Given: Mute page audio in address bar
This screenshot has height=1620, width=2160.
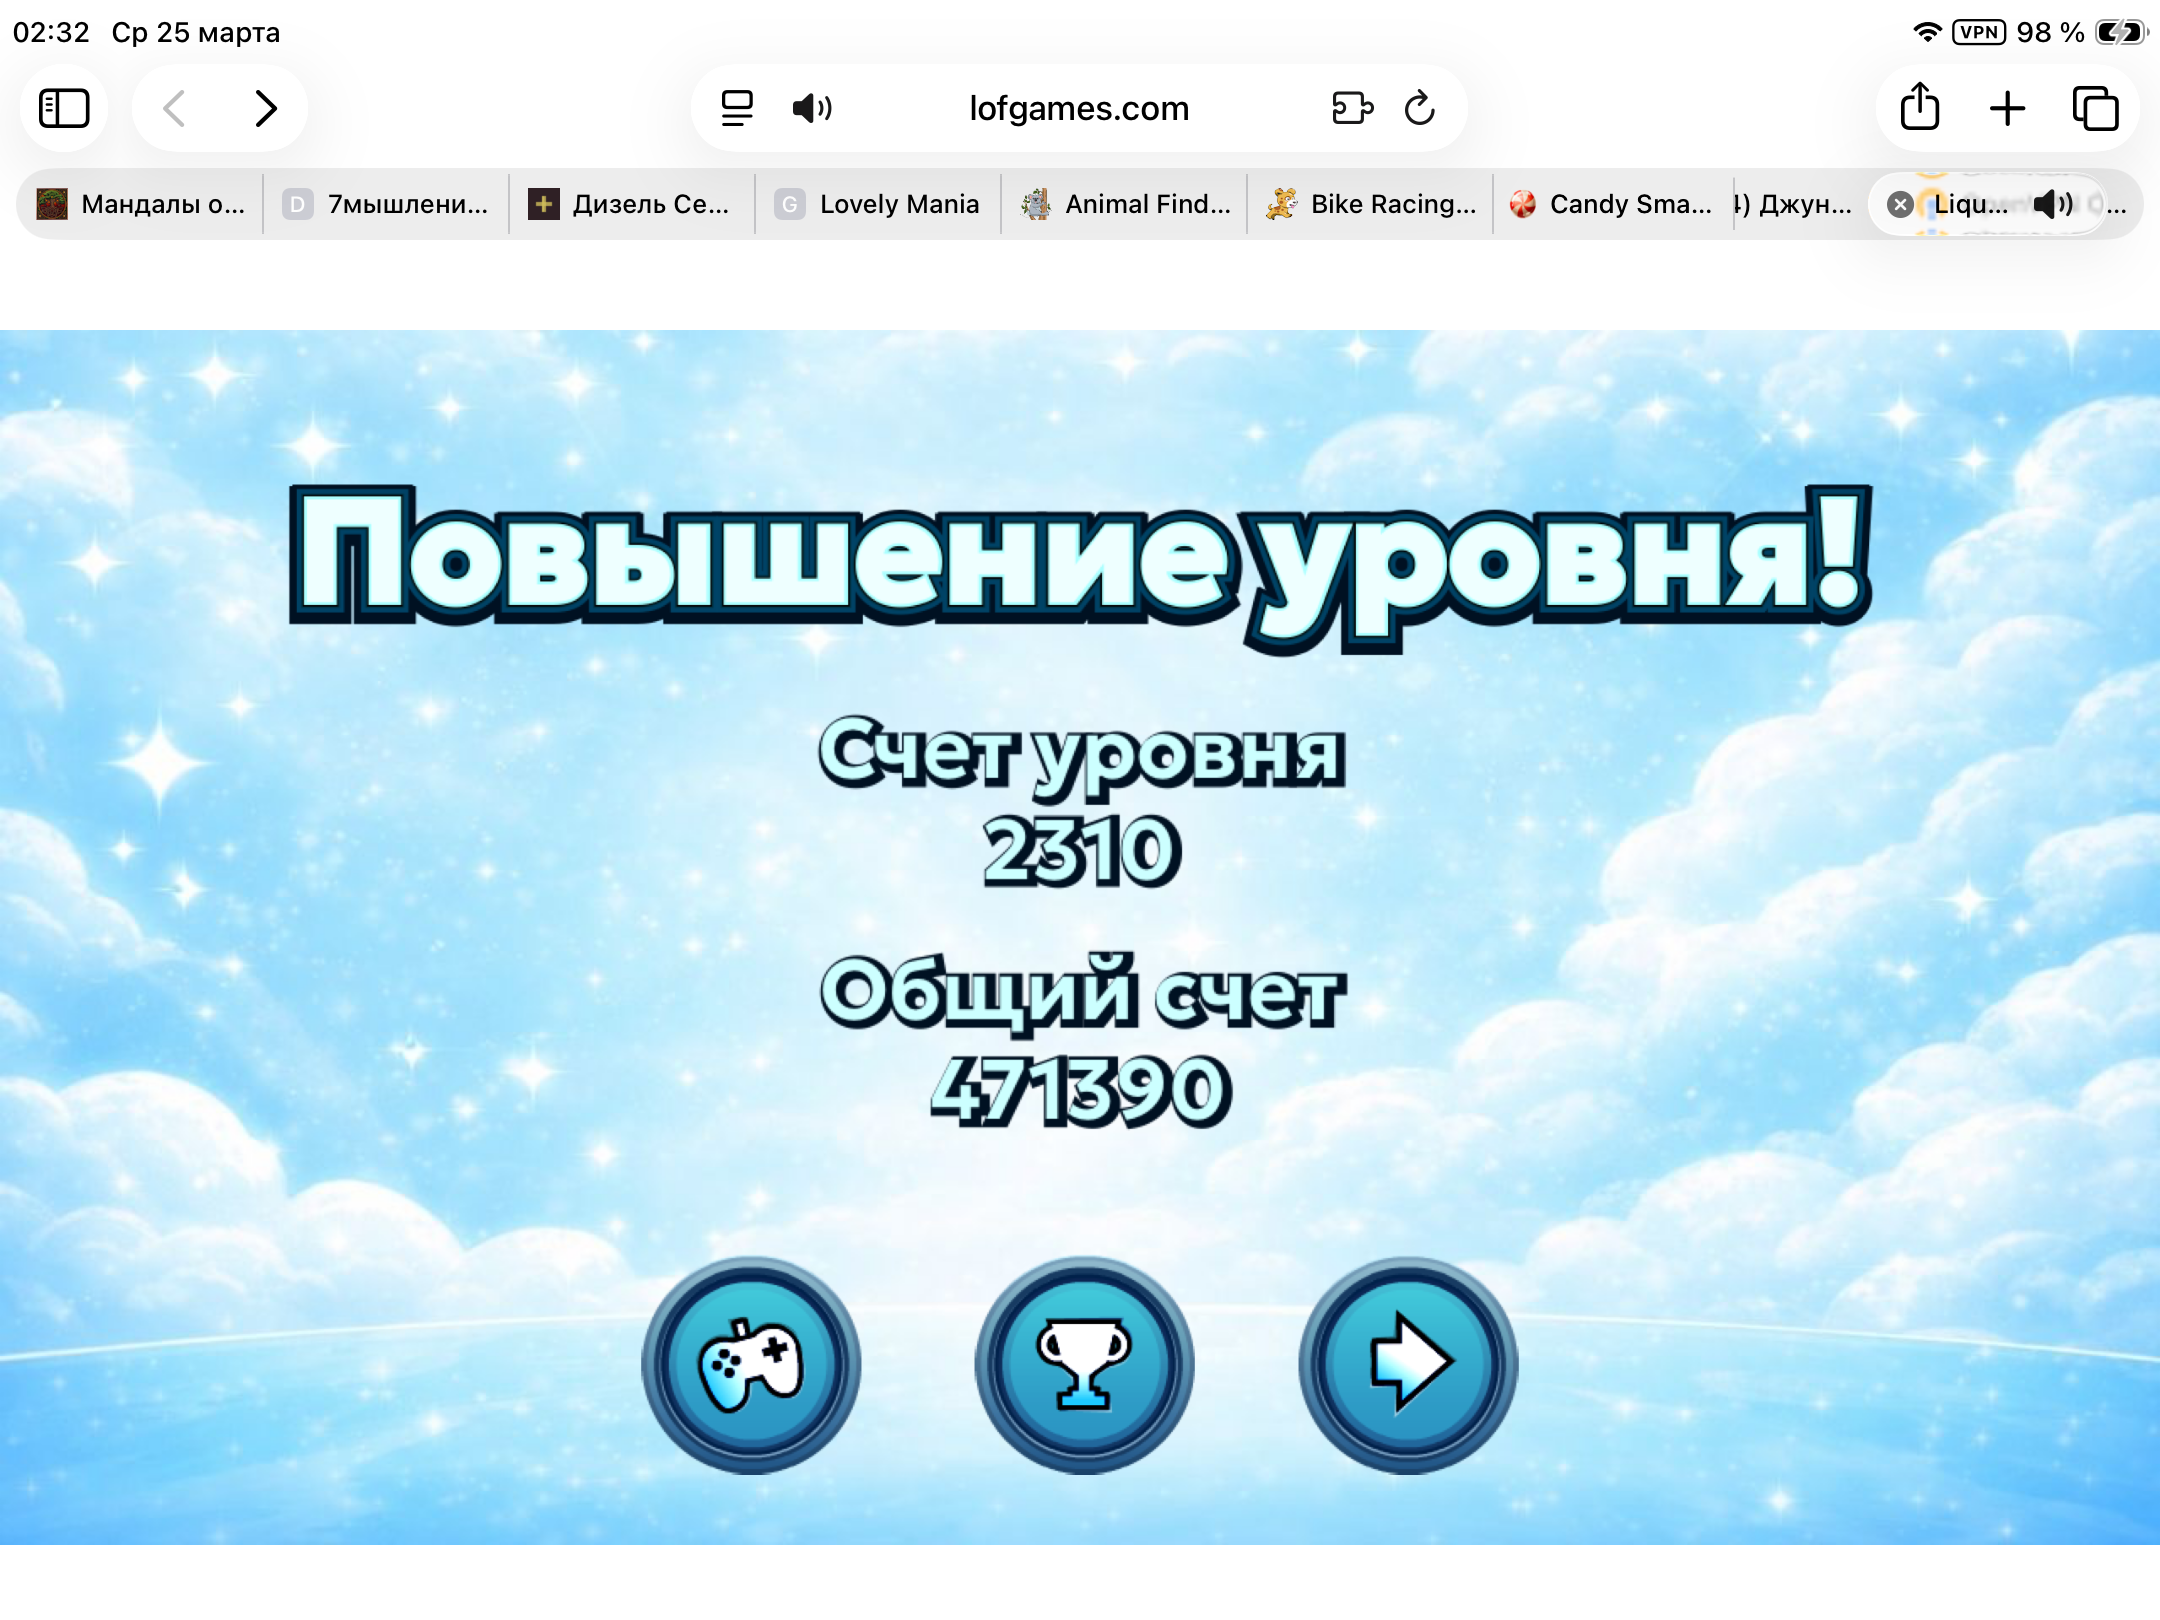Looking at the screenshot, I should (x=811, y=108).
